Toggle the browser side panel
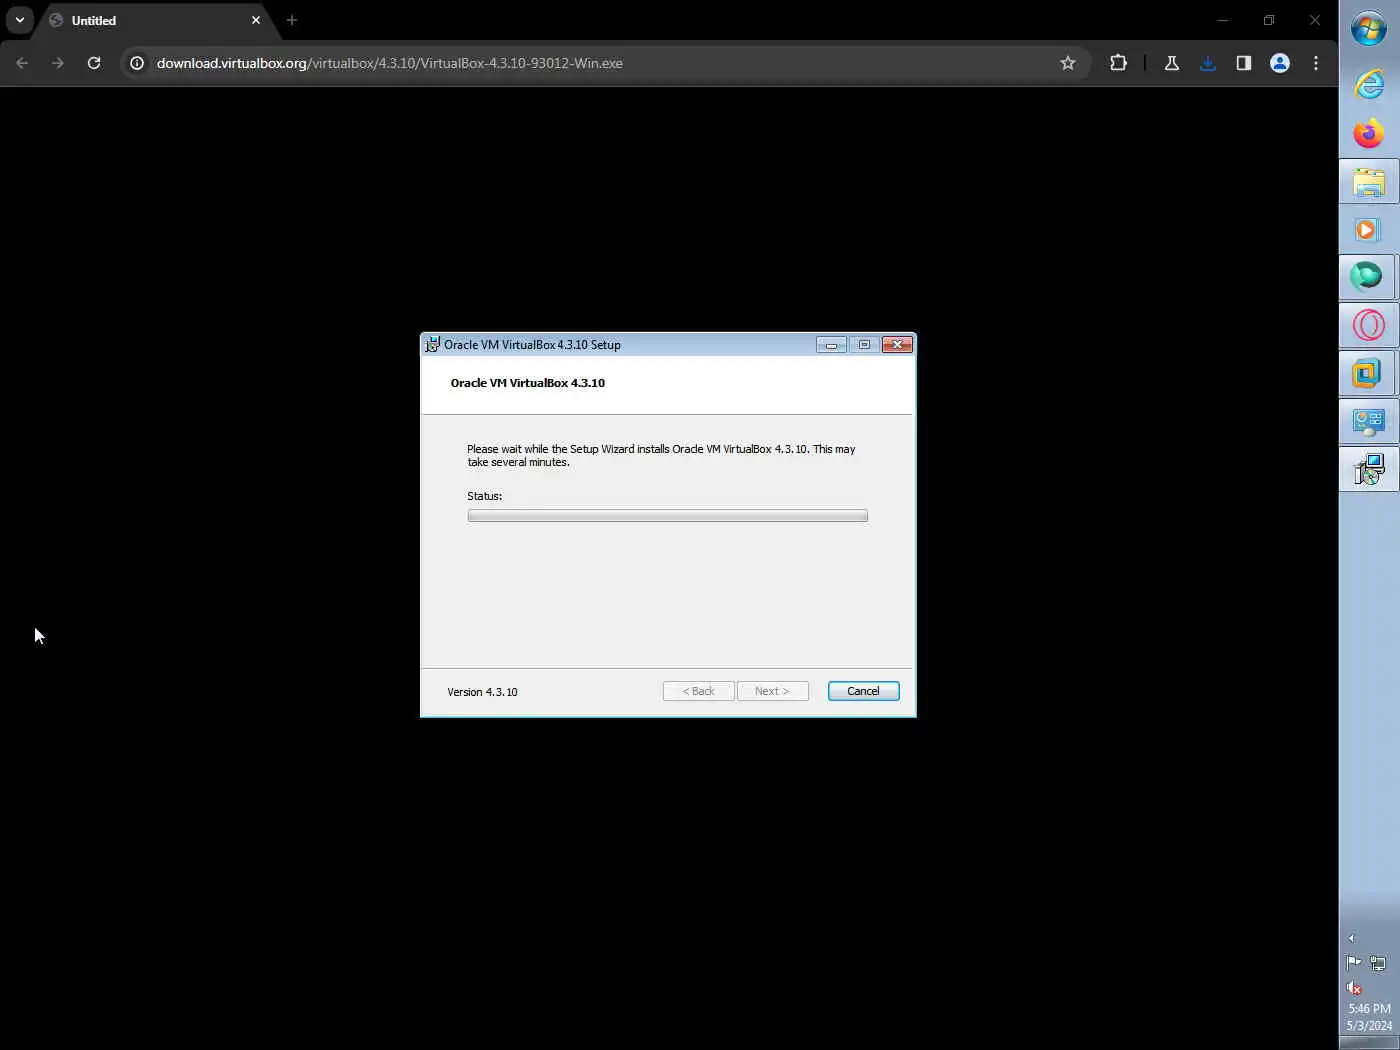1400x1050 pixels. (1244, 63)
